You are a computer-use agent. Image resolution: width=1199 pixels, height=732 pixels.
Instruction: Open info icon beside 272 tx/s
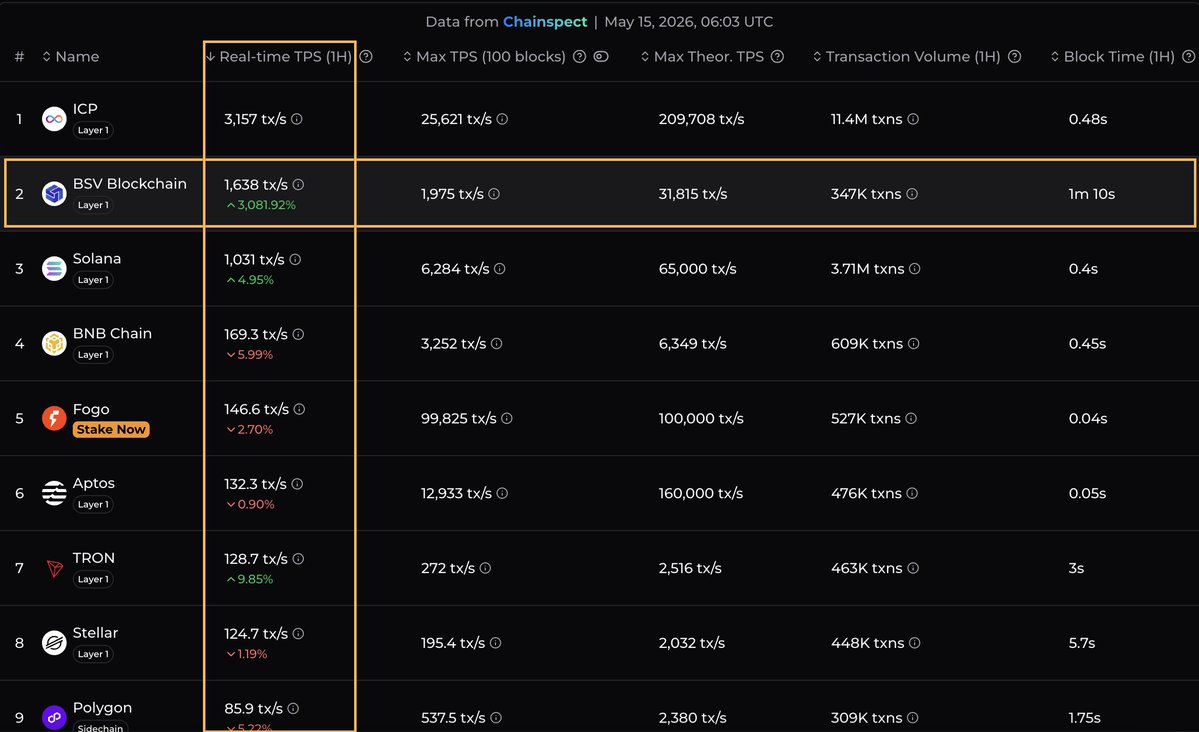coord(486,568)
